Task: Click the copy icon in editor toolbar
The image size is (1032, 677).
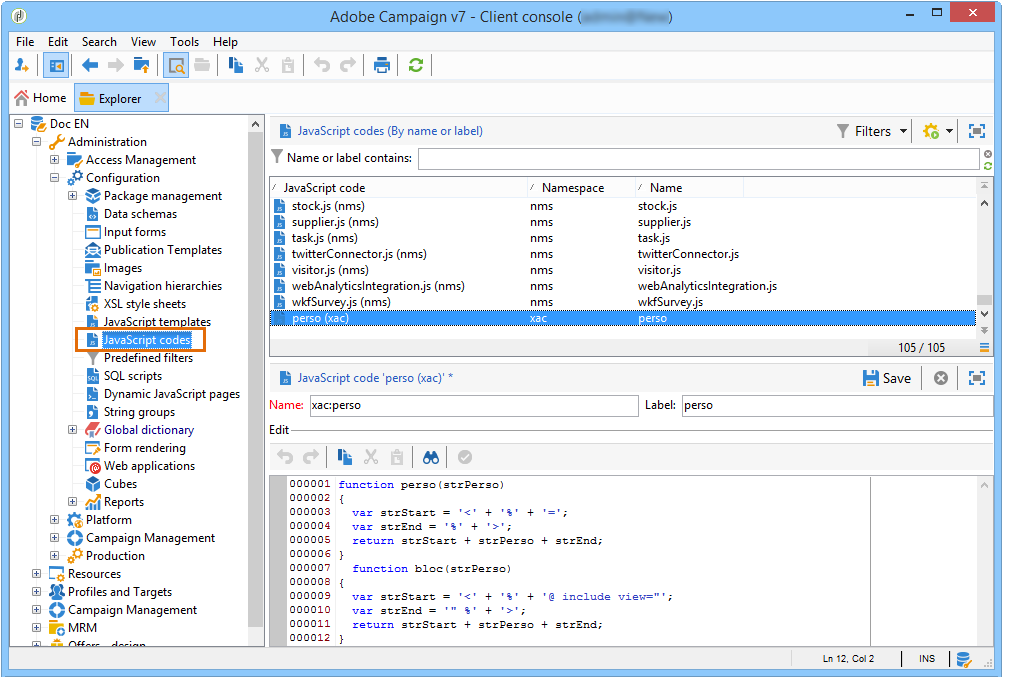Action: (x=344, y=457)
